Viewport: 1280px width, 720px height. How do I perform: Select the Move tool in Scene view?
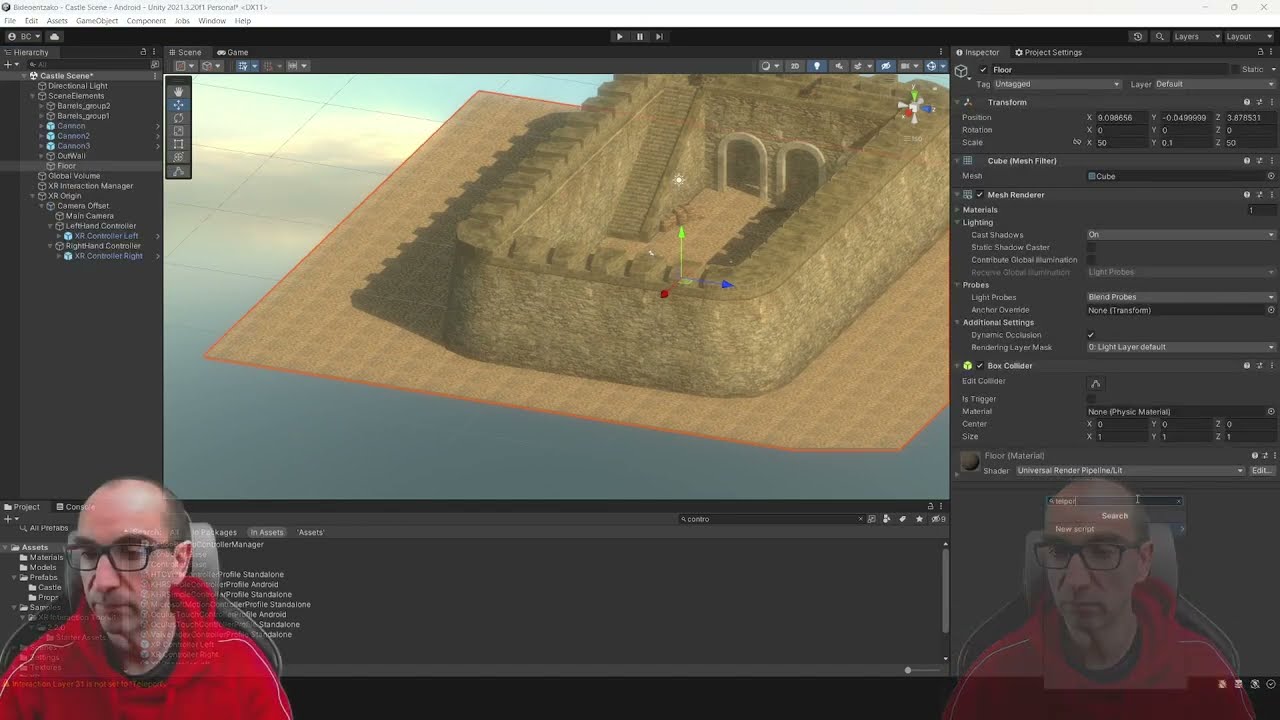pos(179,104)
